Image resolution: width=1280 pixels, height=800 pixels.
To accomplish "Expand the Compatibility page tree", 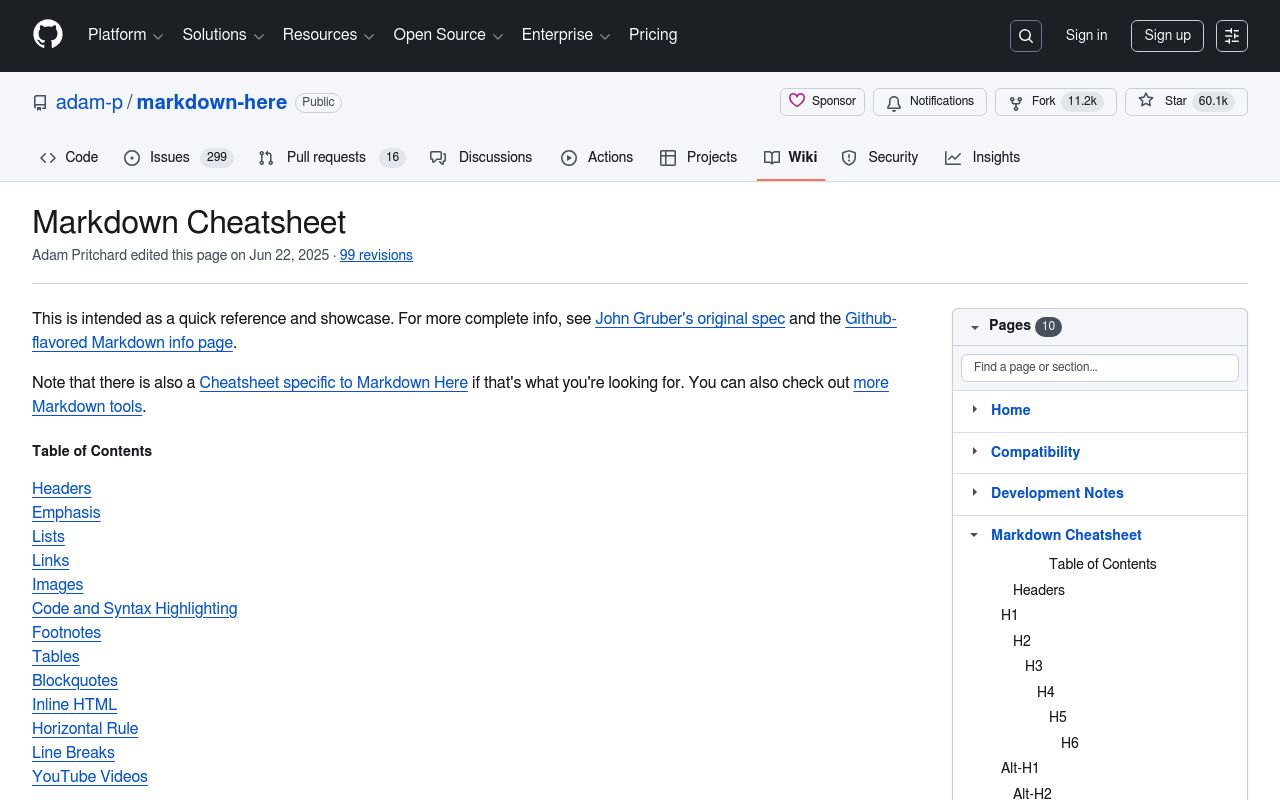I will coord(974,451).
